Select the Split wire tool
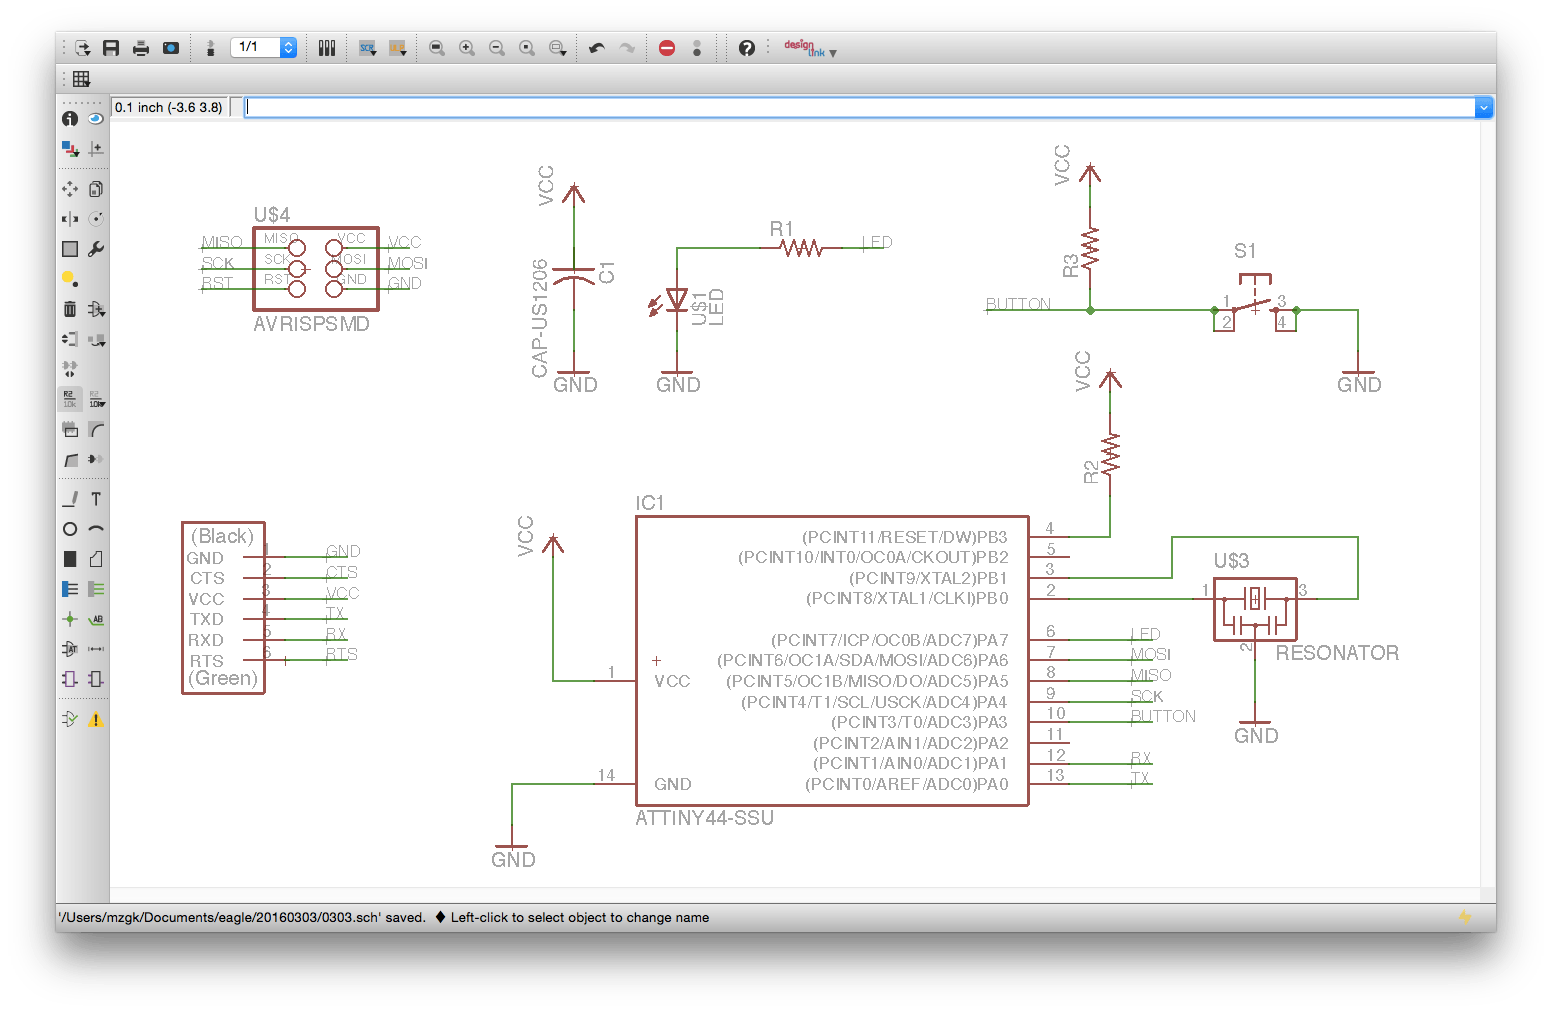Screen dimensions: 1552x1012 tap(70, 459)
